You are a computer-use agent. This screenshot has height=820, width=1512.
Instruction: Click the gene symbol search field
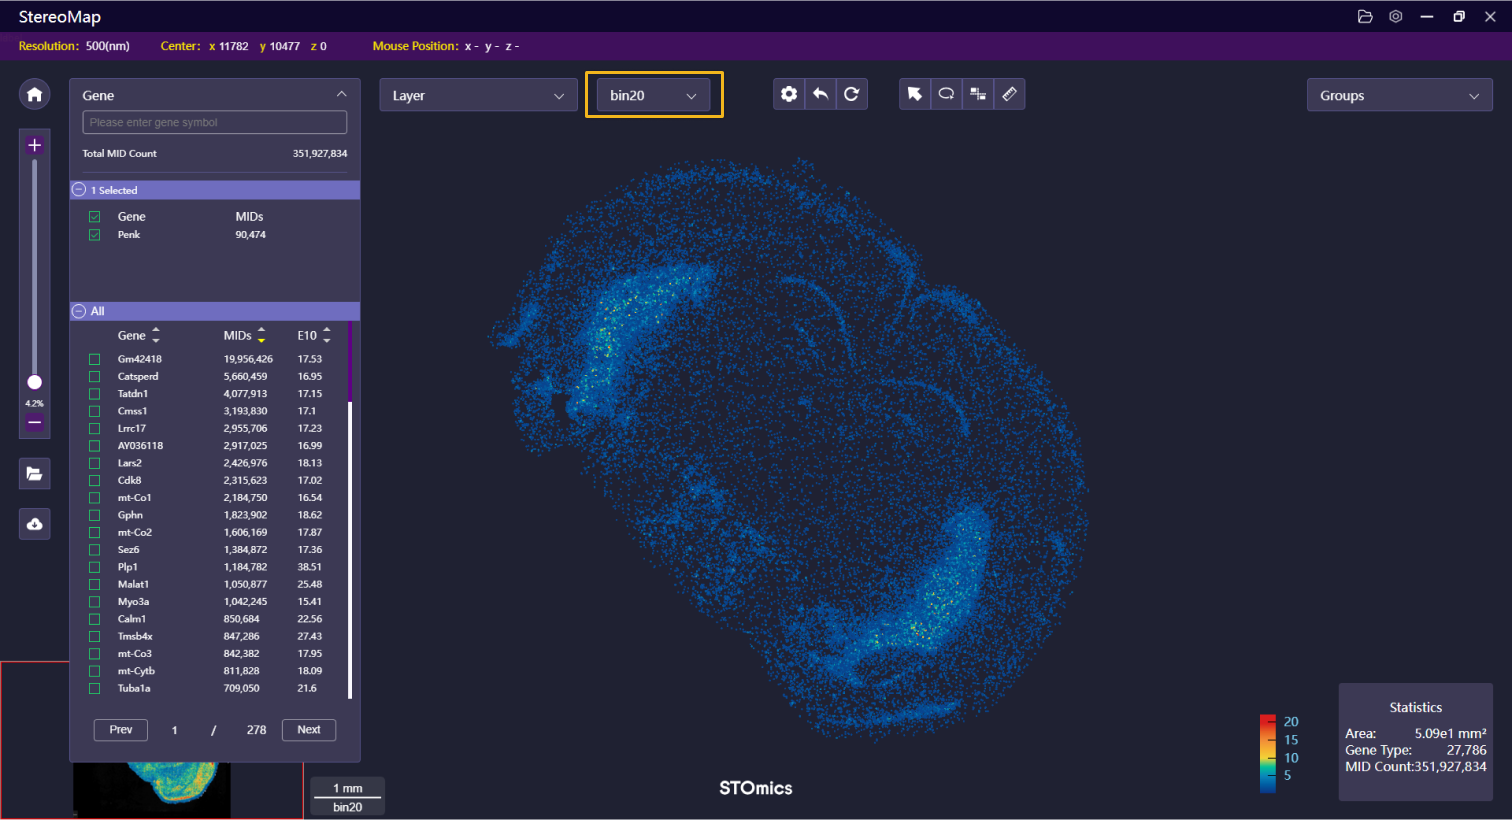coord(214,122)
